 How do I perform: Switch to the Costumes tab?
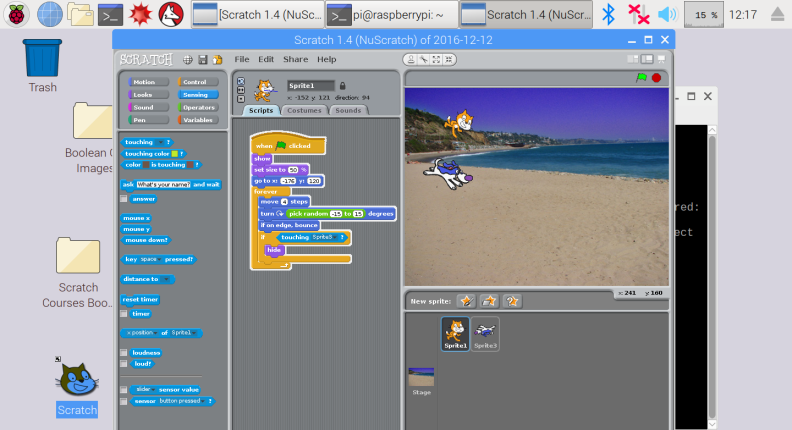point(304,110)
